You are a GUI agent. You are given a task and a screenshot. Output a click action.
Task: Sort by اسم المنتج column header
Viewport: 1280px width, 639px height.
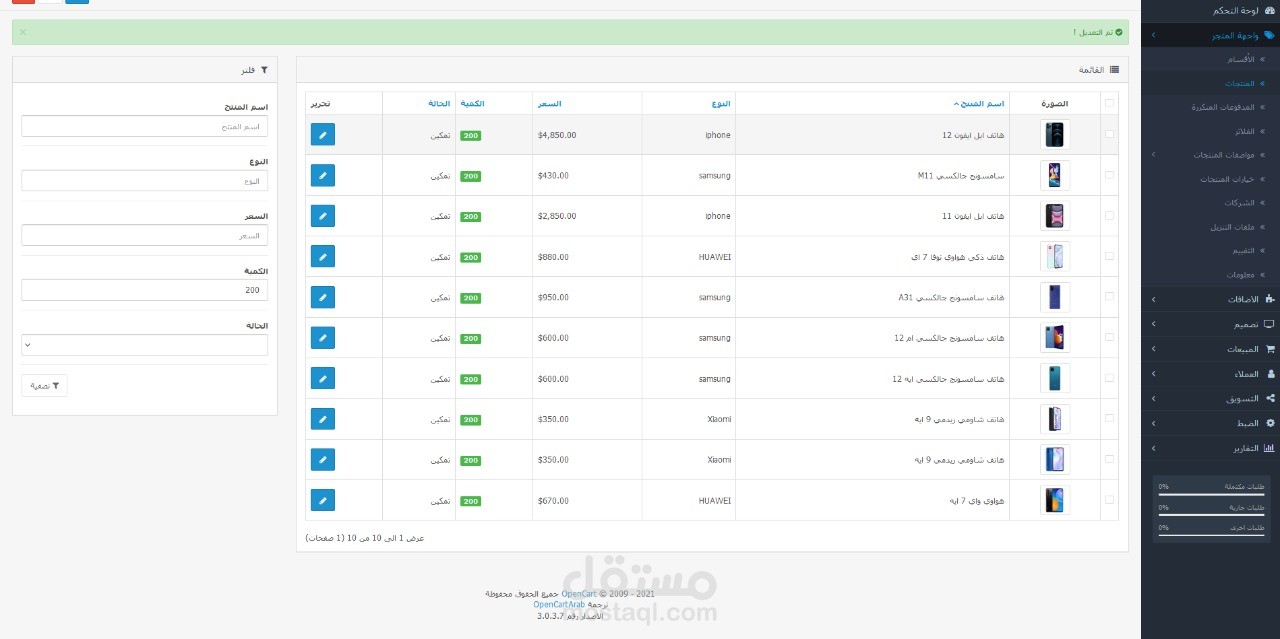click(981, 103)
